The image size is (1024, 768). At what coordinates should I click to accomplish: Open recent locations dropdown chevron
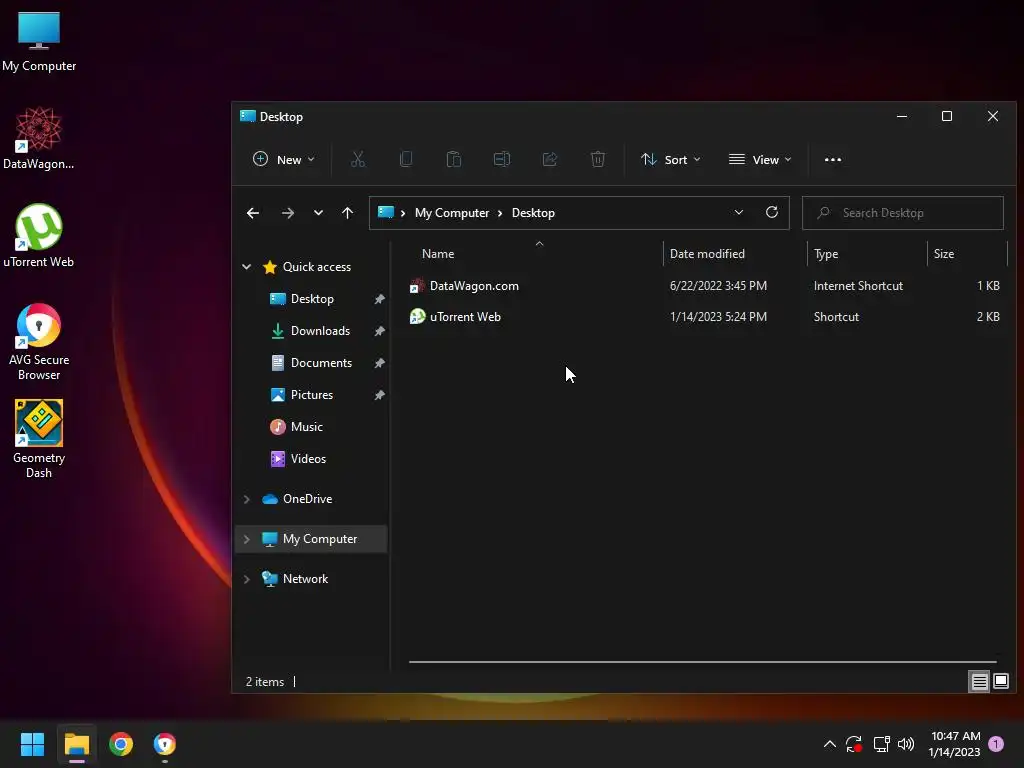click(x=318, y=213)
